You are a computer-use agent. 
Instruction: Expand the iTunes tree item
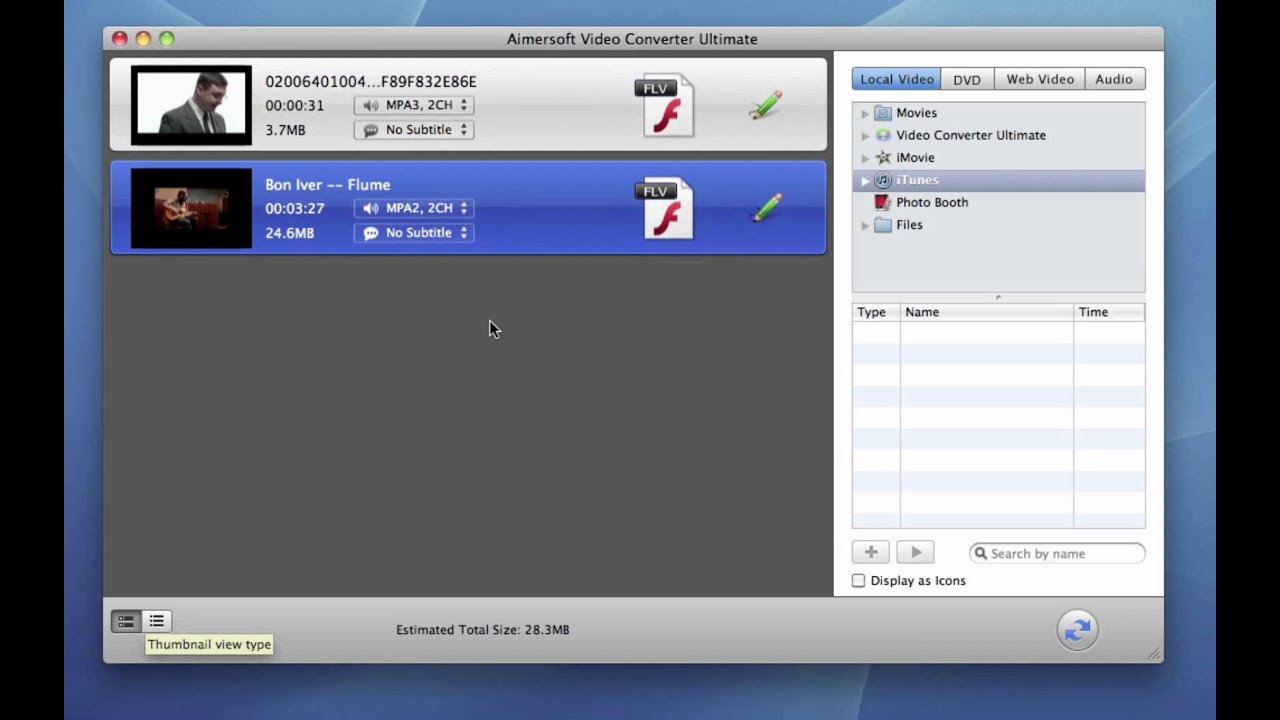click(865, 180)
